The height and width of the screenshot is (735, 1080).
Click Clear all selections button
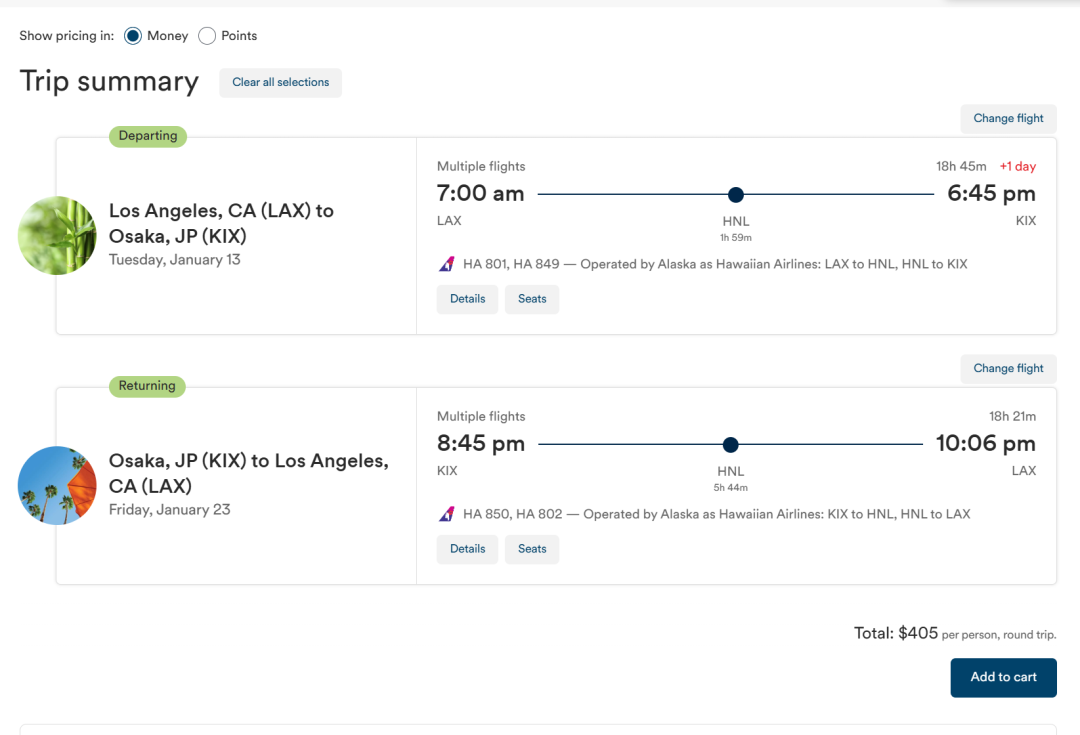click(x=280, y=83)
